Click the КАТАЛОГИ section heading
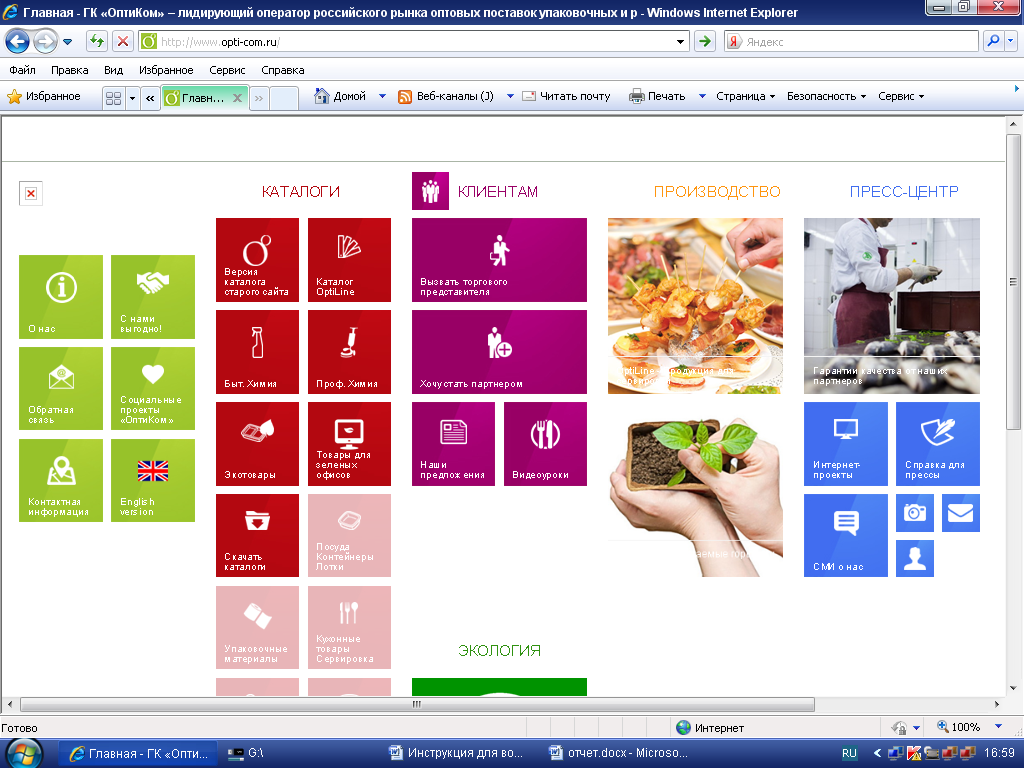The image size is (1024, 768). click(300, 191)
